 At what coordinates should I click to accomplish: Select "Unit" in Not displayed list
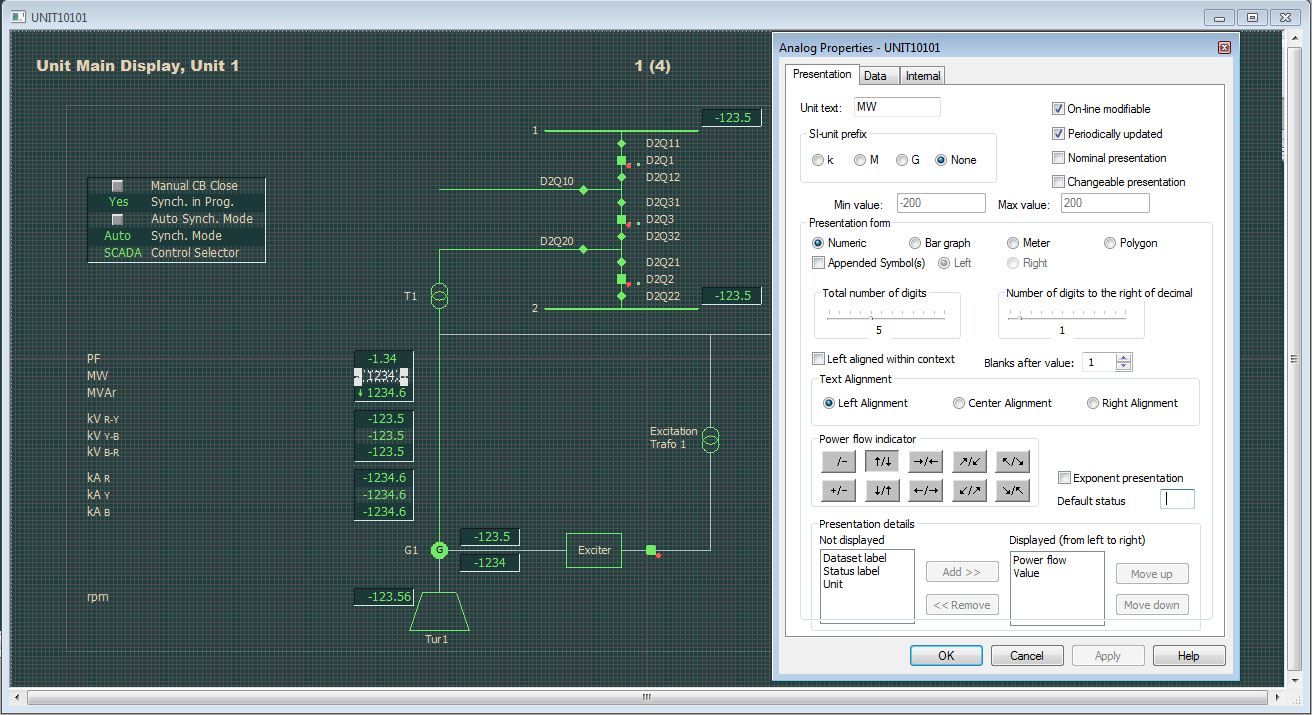[x=833, y=584]
